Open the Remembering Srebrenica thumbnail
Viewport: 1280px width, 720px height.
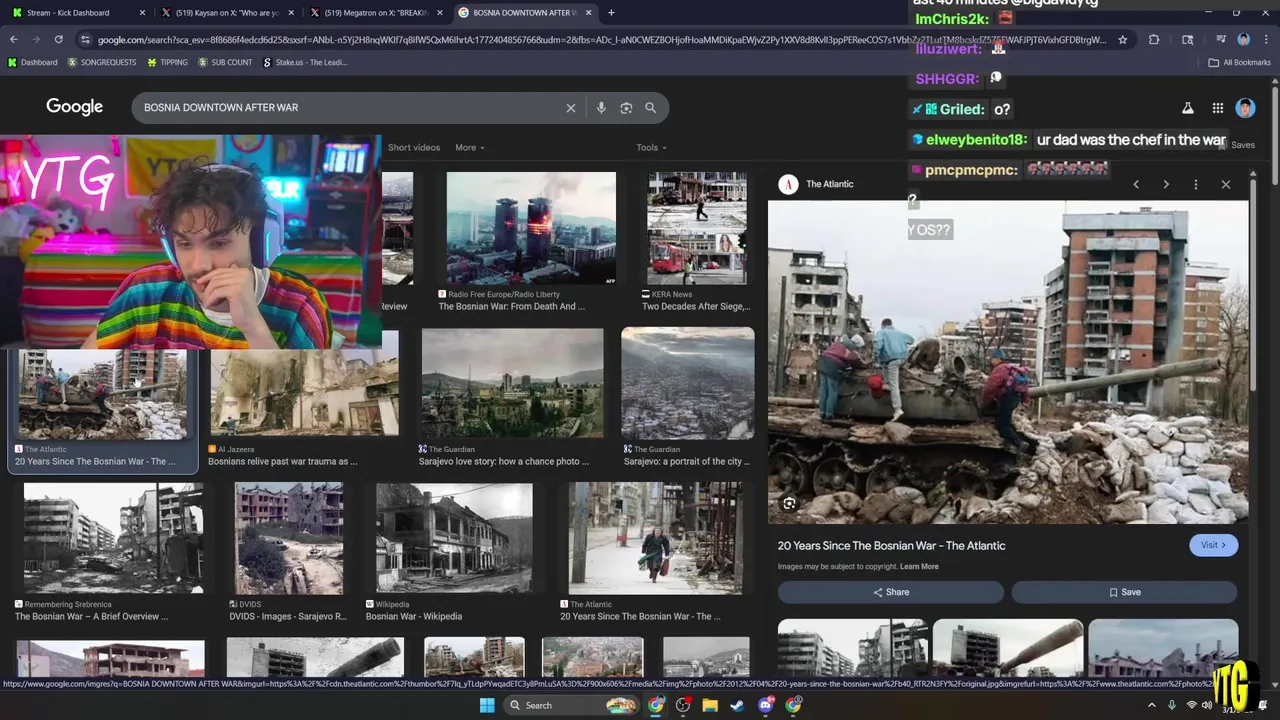tap(113, 538)
